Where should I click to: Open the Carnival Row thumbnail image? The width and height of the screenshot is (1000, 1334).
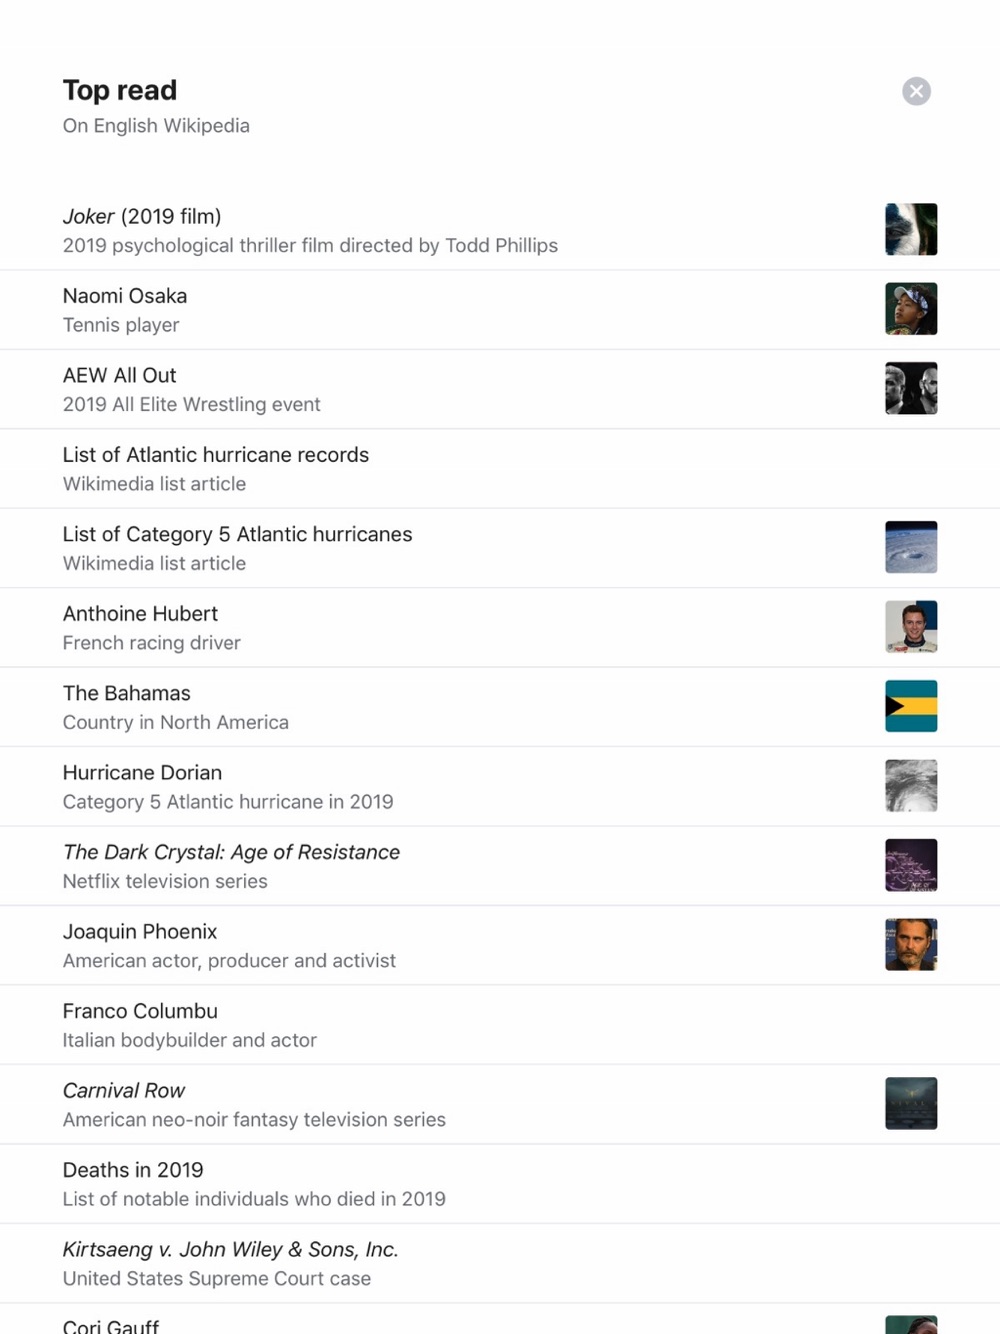click(911, 1103)
